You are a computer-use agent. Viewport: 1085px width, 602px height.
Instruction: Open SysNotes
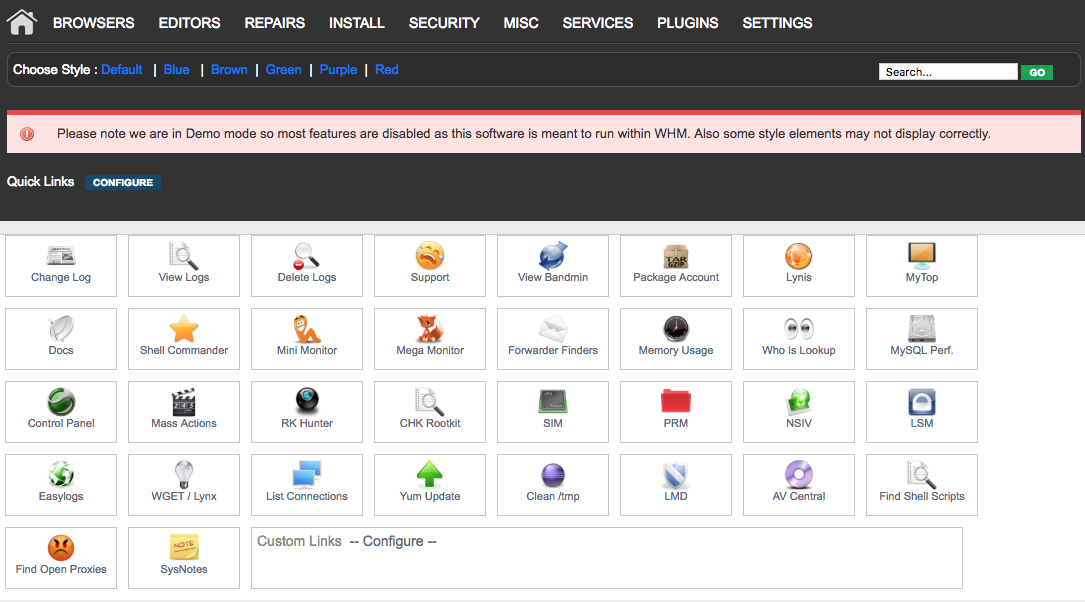pyautogui.click(x=183, y=557)
